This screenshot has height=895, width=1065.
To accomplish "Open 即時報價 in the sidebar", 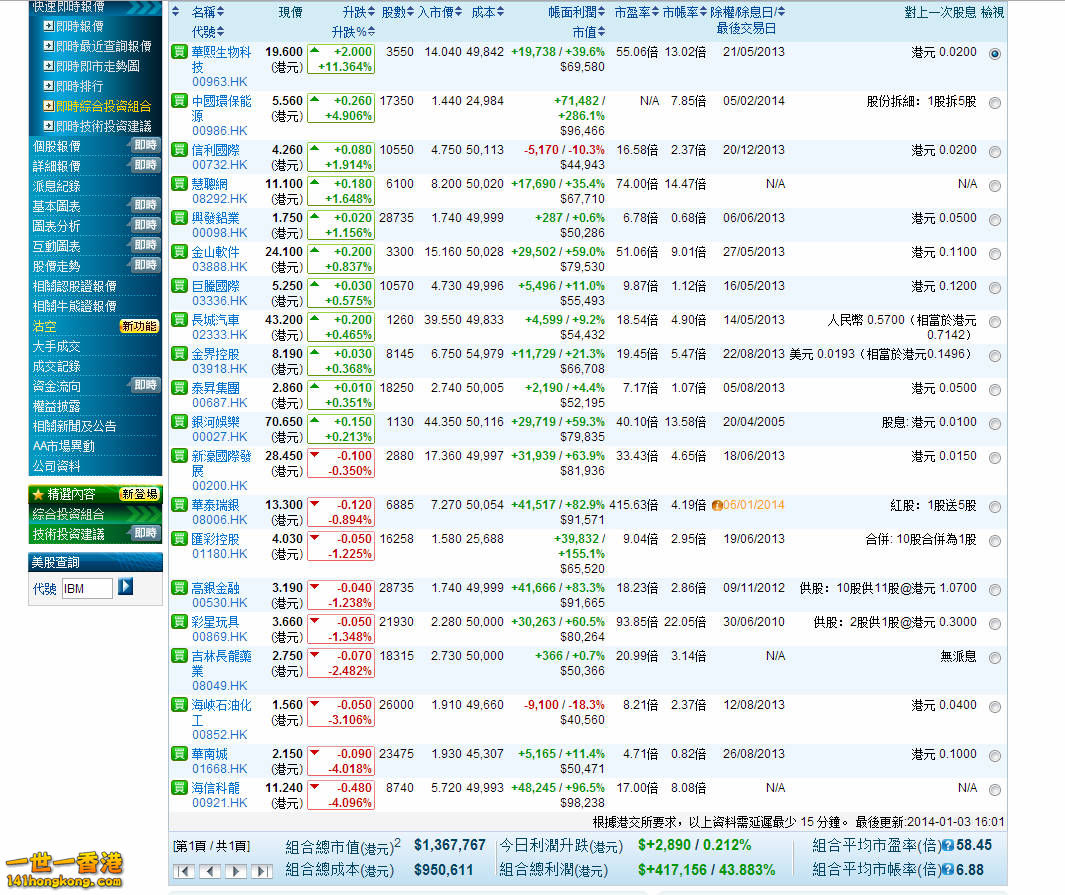I will 79,26.
